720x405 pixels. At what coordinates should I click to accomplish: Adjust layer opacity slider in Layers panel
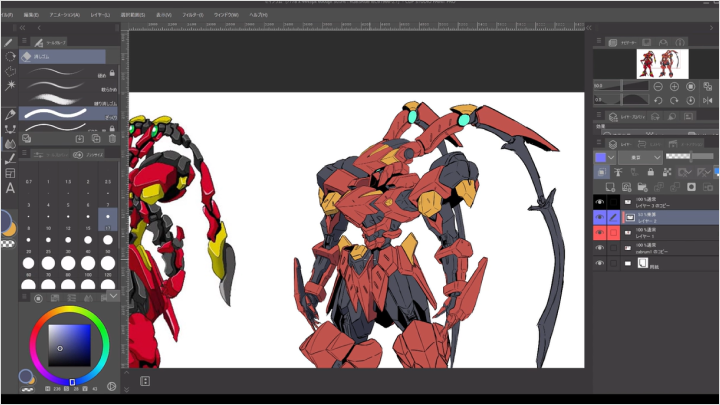pyautogui.click(x=689, y=157)
